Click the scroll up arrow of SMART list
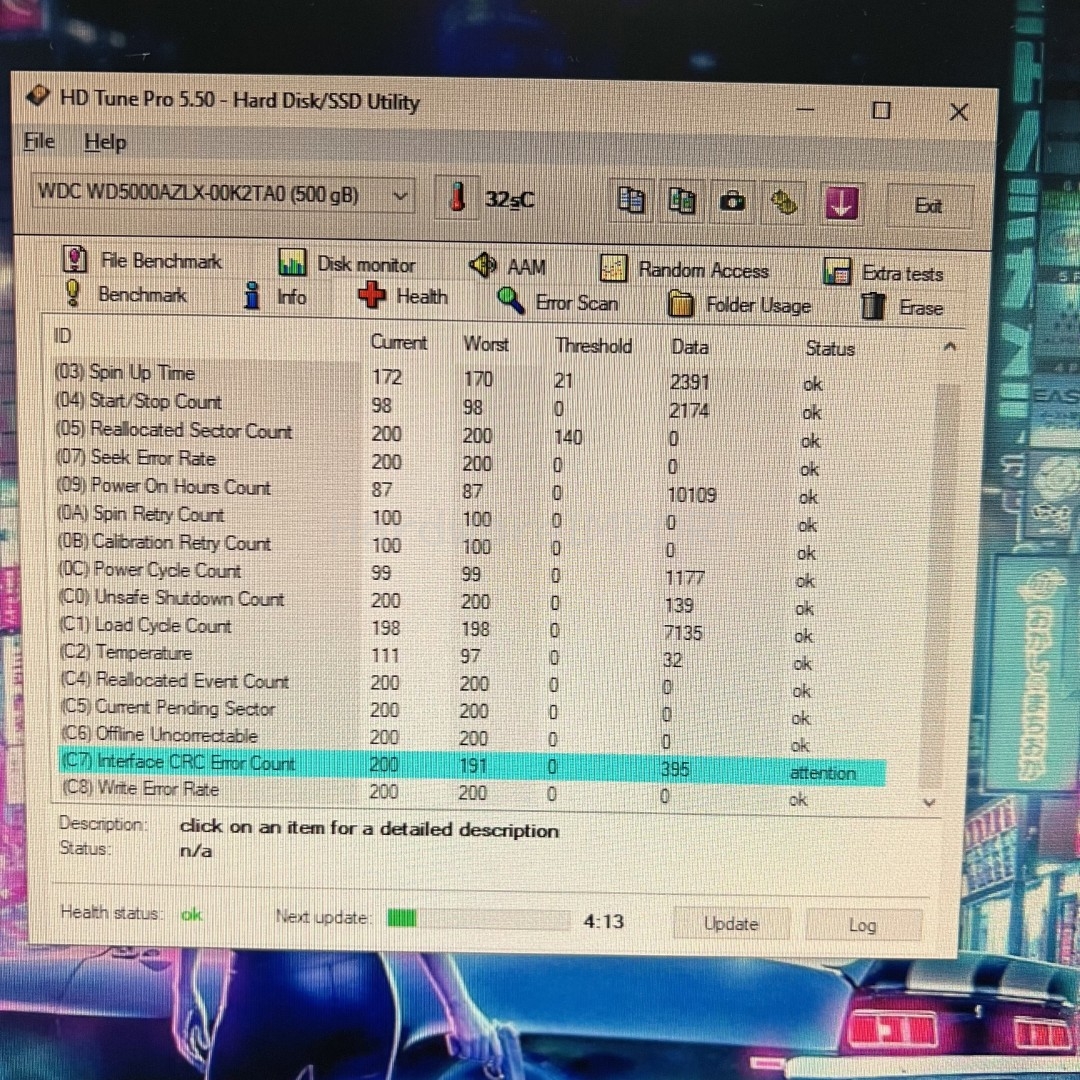This screenshot has width=1080, height=1080. 950,346
